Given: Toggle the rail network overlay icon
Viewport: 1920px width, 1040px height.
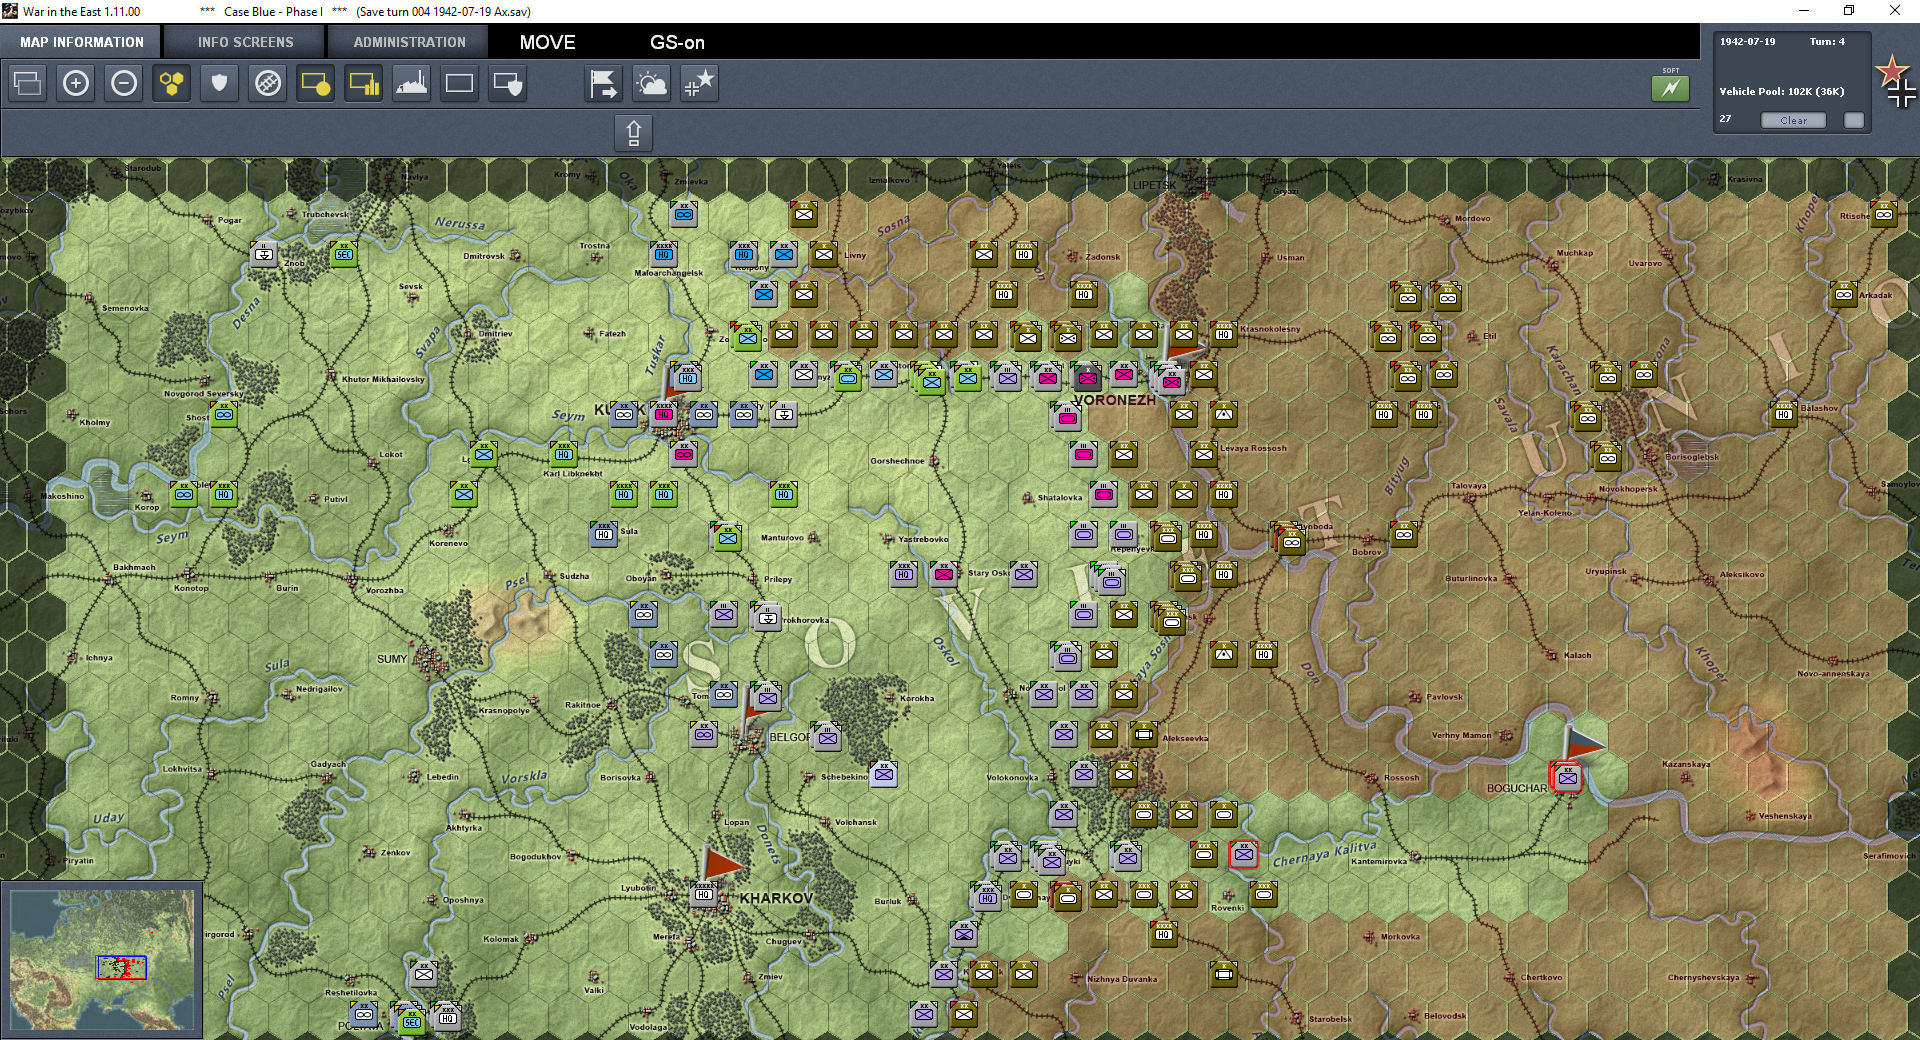Looking at the screenshot, I should click(x=268, y=83).
